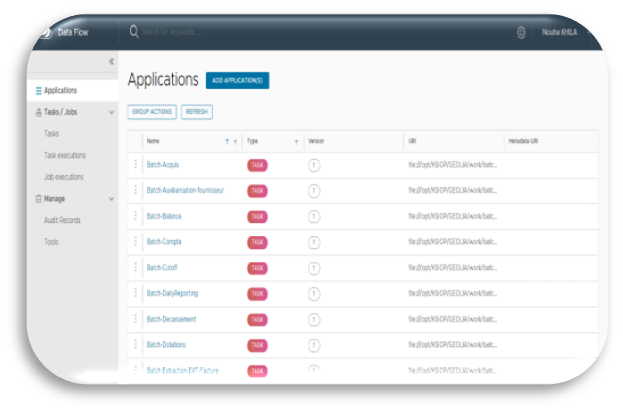This screenshot has width=623, height=412.
Task: Click the Applications list icon in sidebar
Action: coord(39,91)
